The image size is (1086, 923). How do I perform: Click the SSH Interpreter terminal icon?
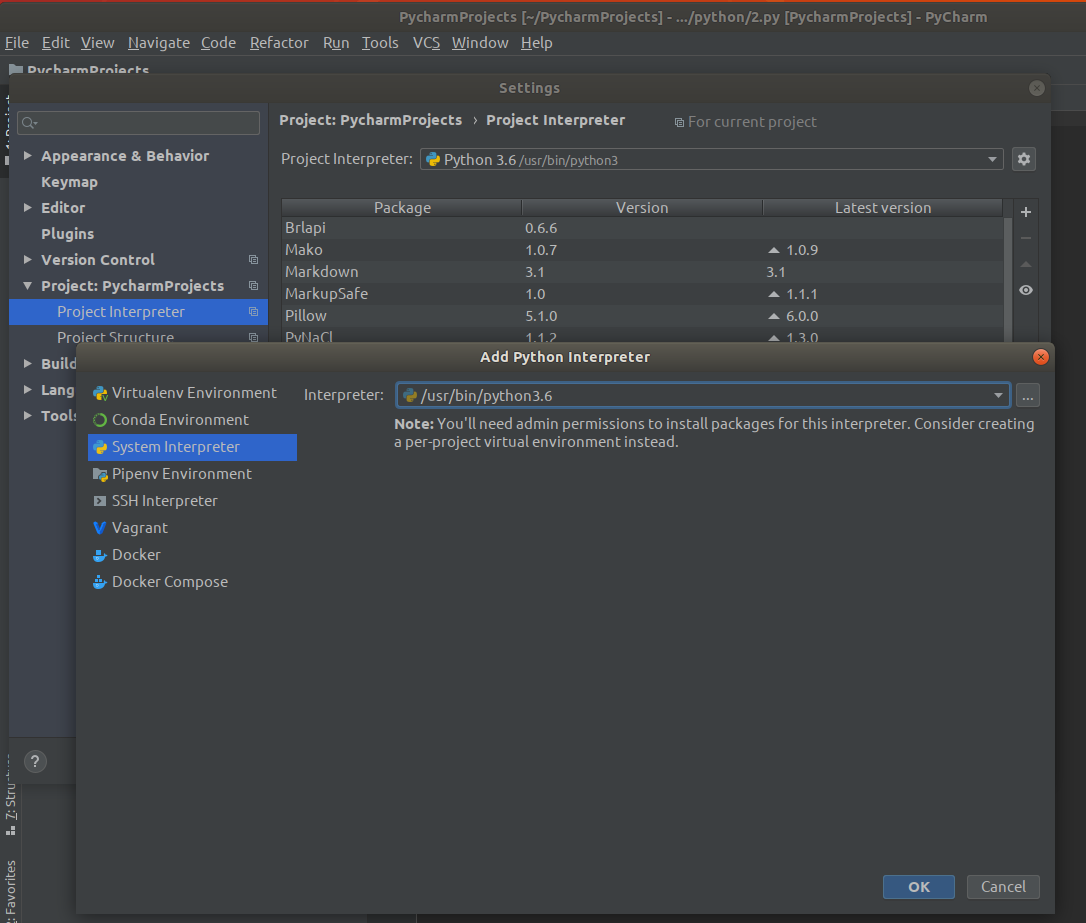[x=100, y=501]
